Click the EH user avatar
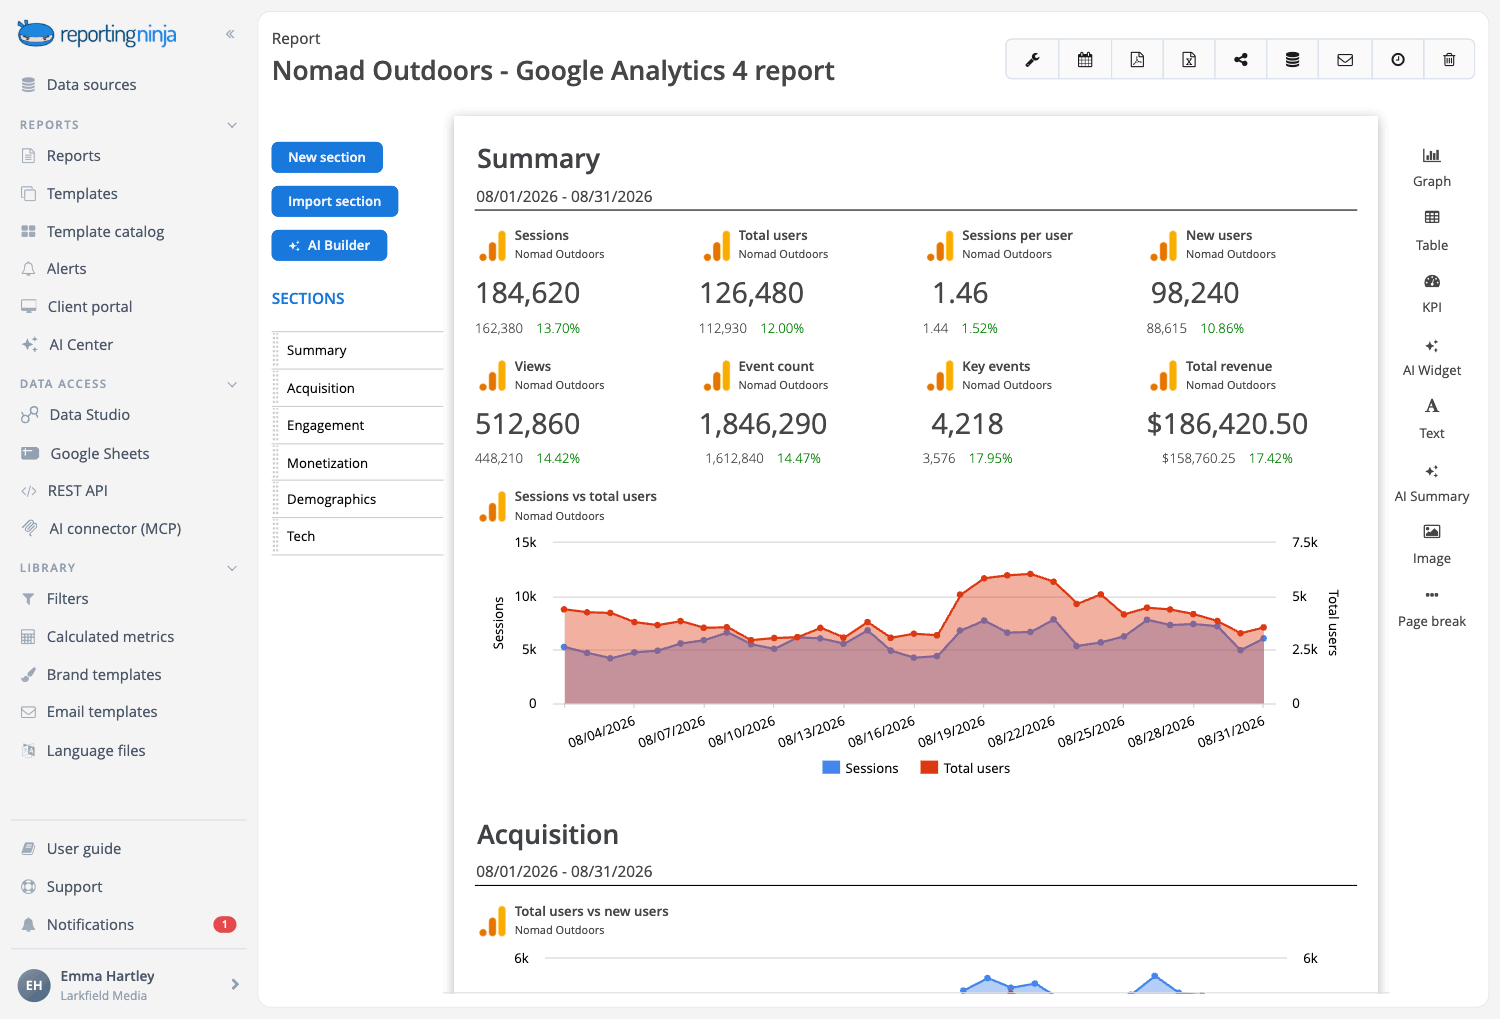 click(x=34, y=985)
